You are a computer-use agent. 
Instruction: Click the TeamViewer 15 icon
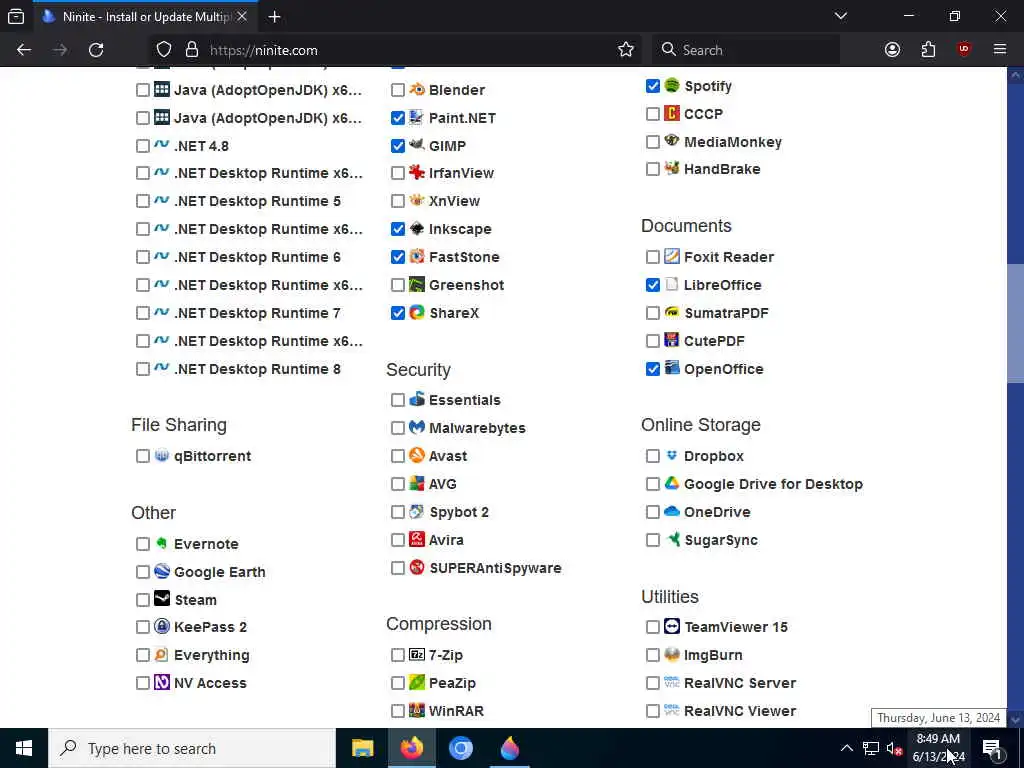click(x=671, y=626)
